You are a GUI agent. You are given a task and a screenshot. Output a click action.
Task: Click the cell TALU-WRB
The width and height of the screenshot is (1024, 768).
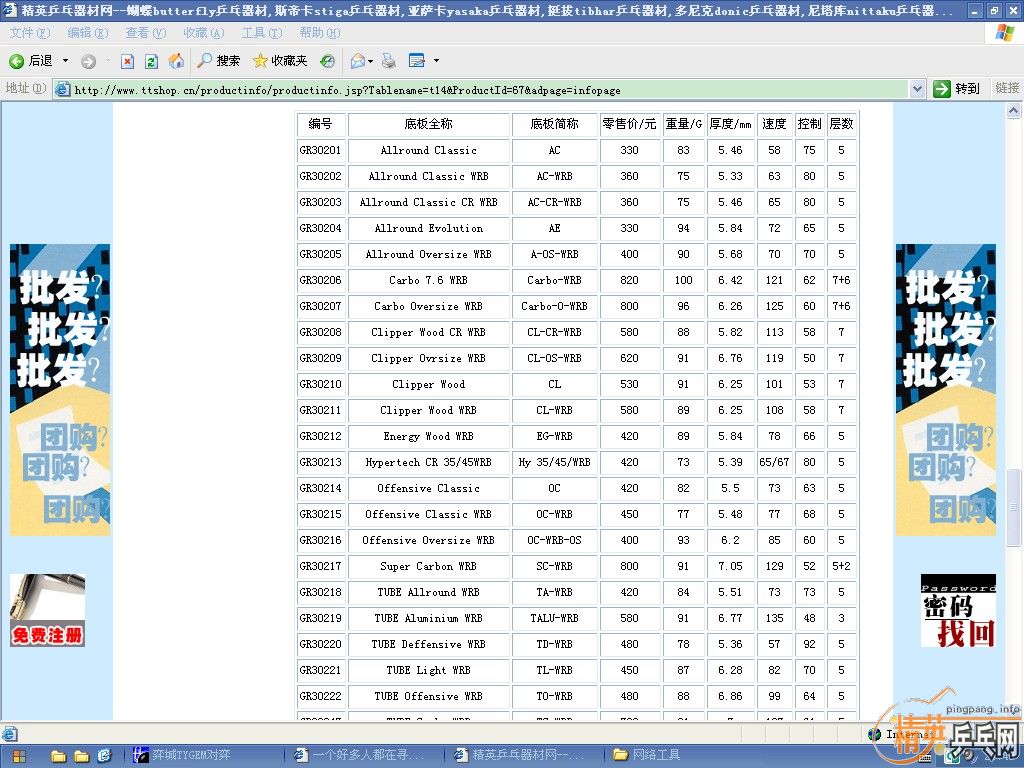tap(554, 618)
